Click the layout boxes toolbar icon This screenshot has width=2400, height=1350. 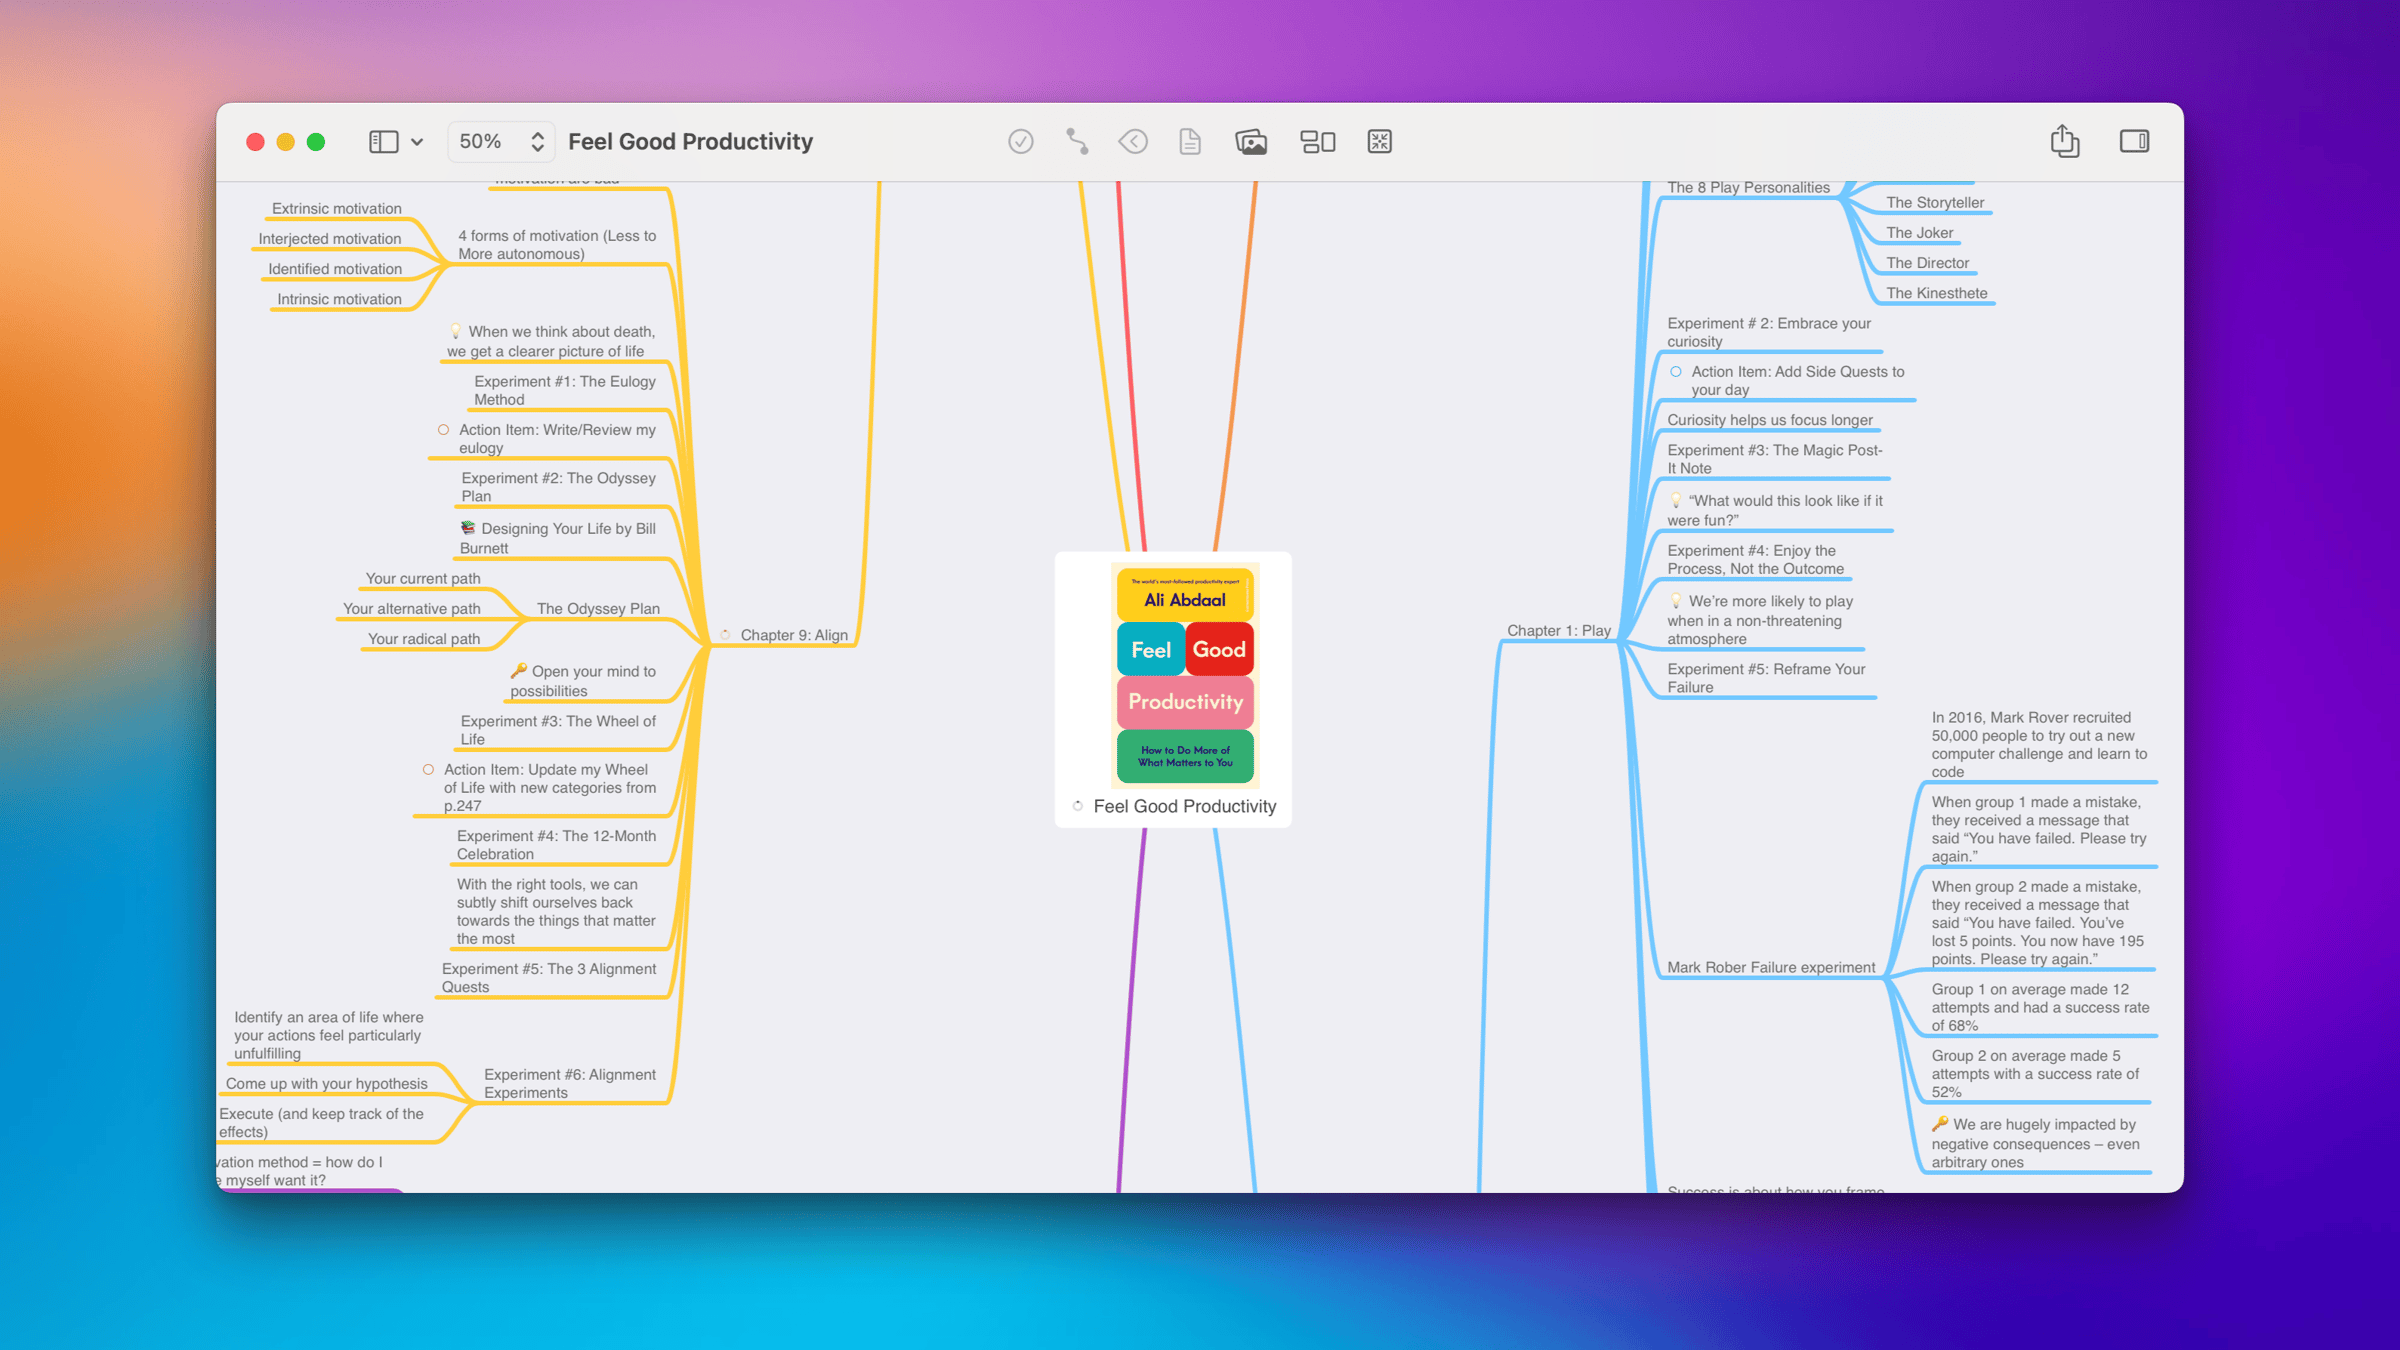click(1318, 142)
